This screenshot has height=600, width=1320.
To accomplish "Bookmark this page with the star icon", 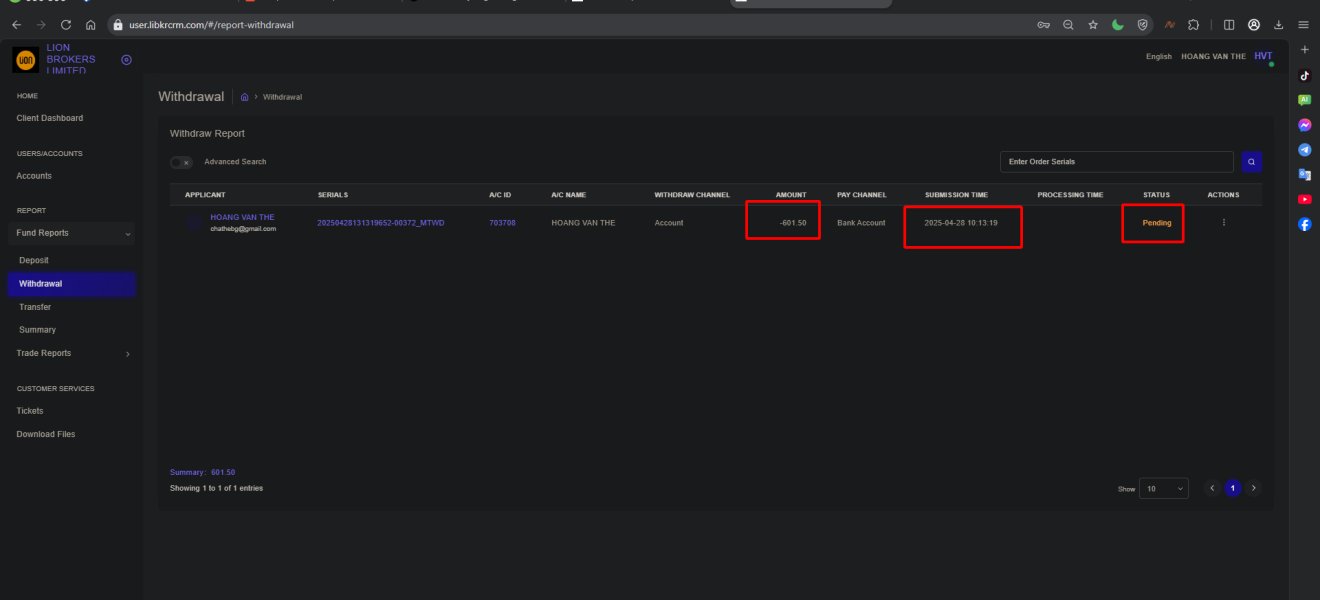I will click(x=1093, y=25).
